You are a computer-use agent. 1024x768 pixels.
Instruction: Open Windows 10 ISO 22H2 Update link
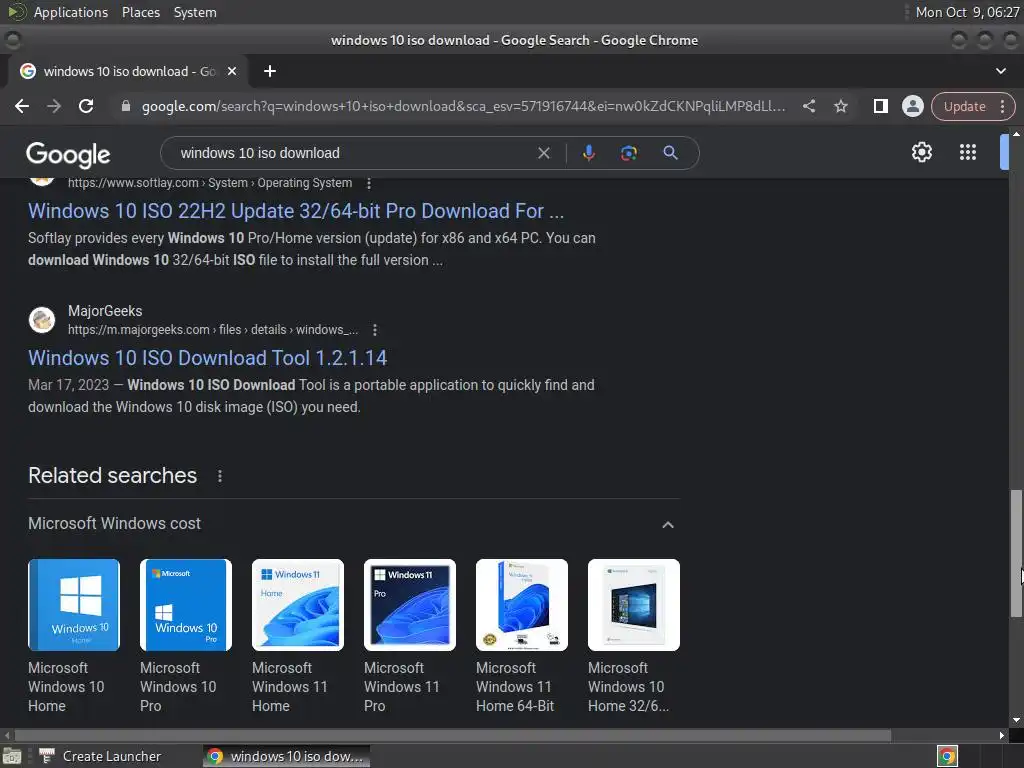tap(296, 211)
